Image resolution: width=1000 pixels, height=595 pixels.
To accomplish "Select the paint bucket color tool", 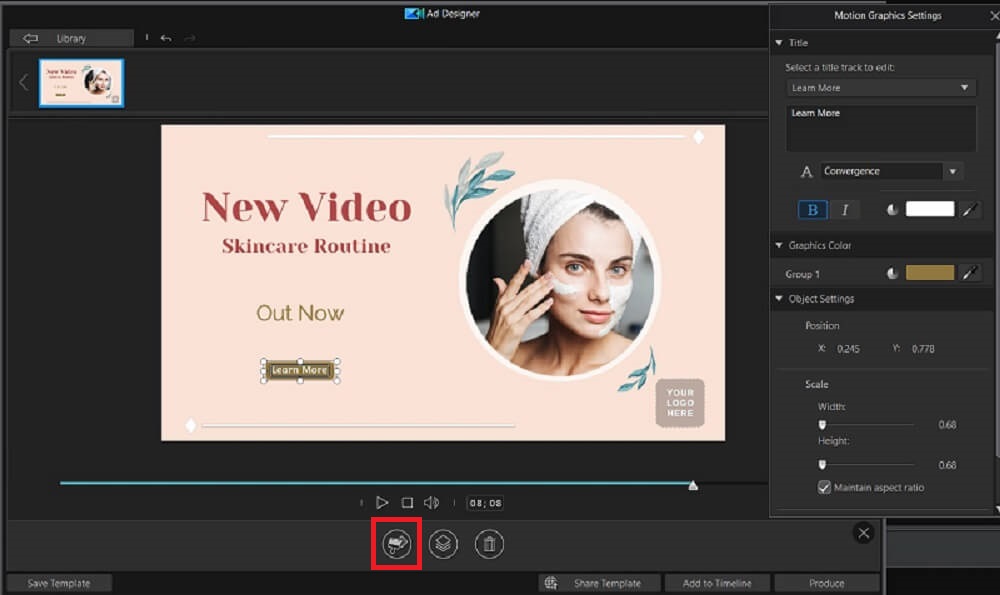I will pos(398,544).
